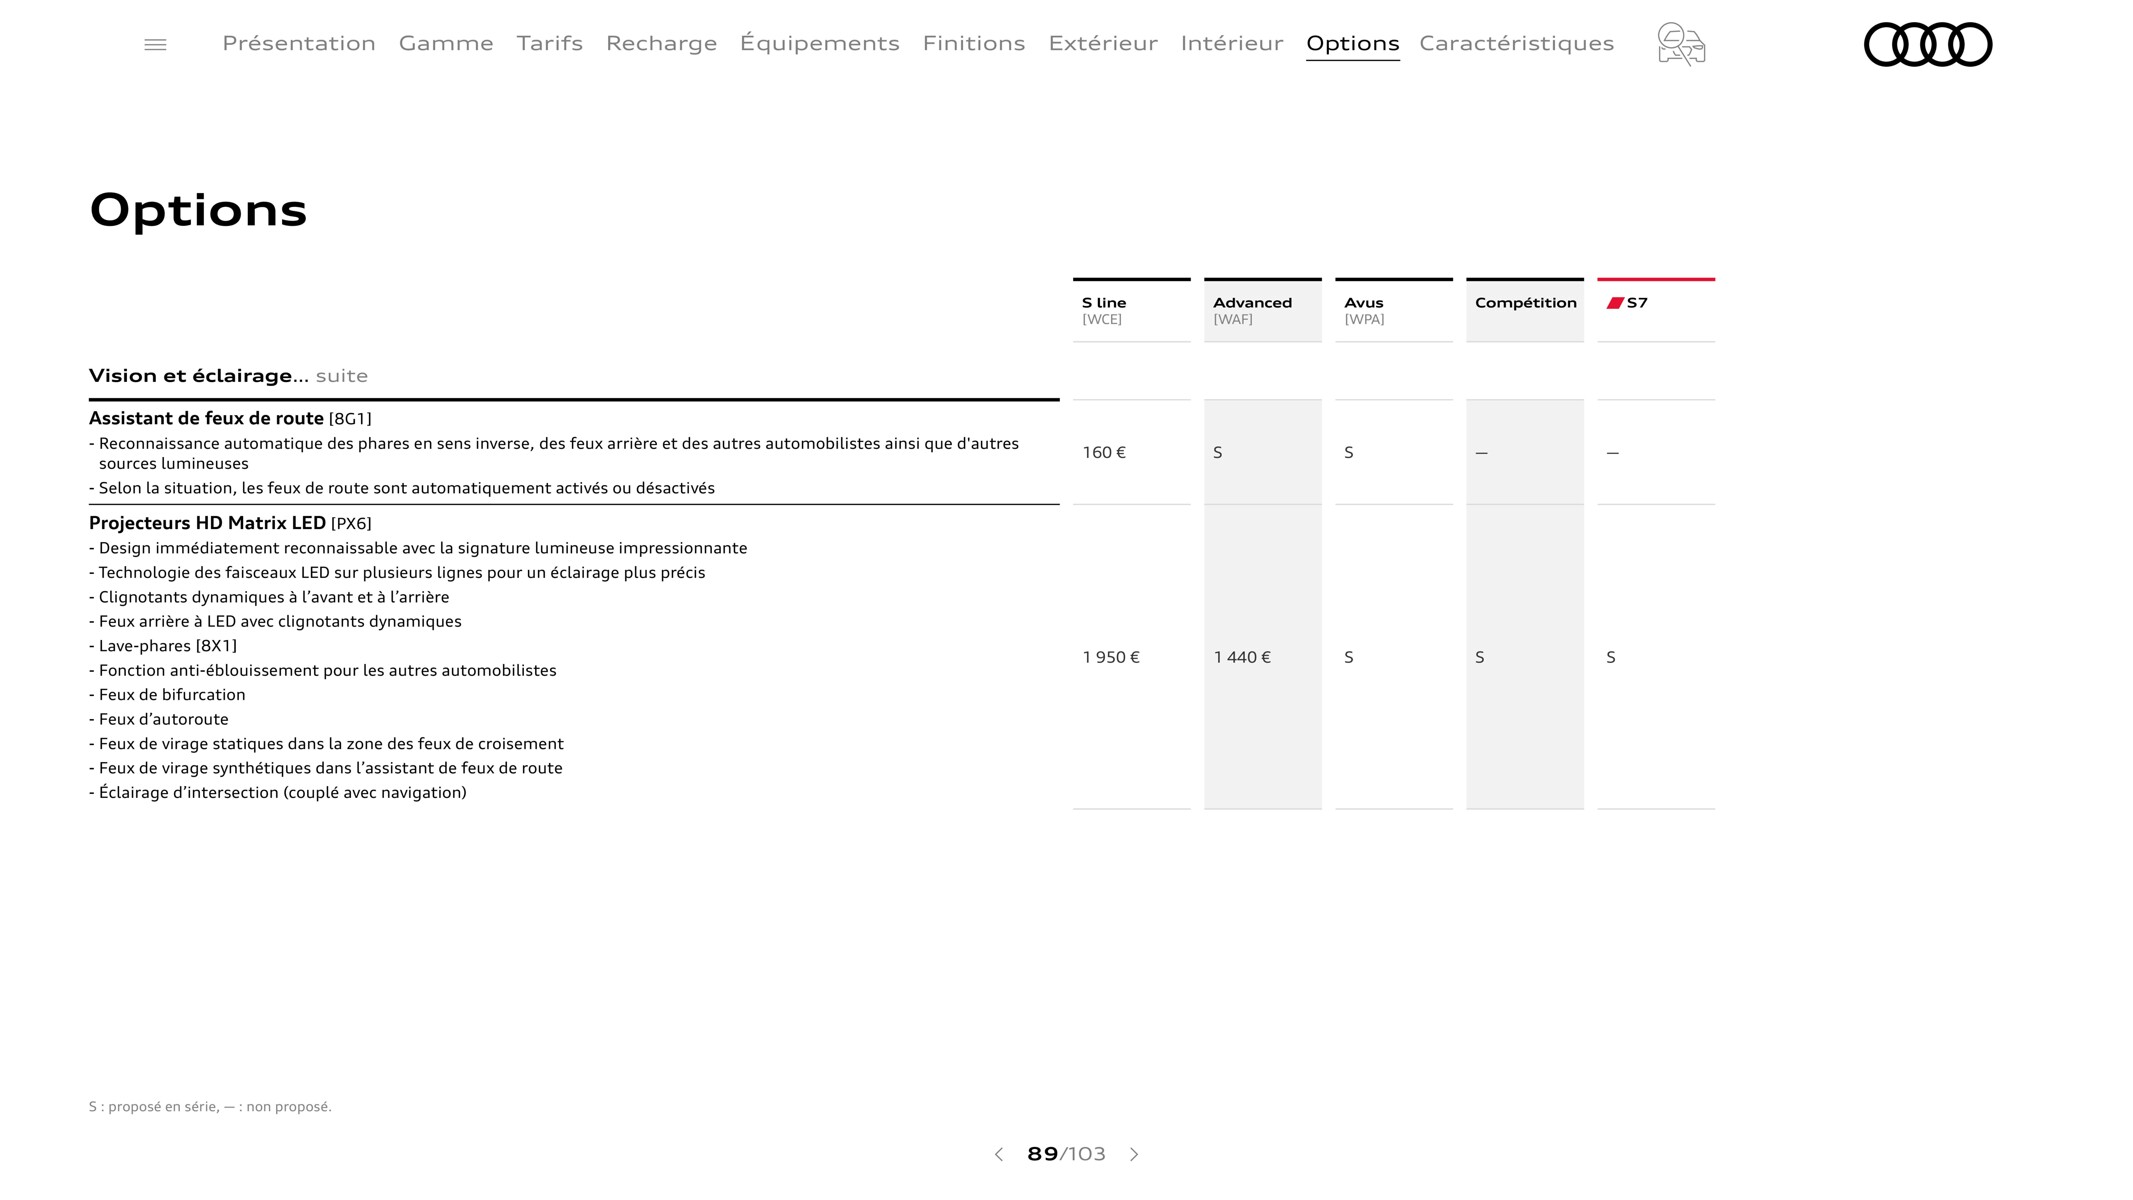Click the Feux de bifurcation line
Screen dimensions: 2133x1200
[167, 695]
